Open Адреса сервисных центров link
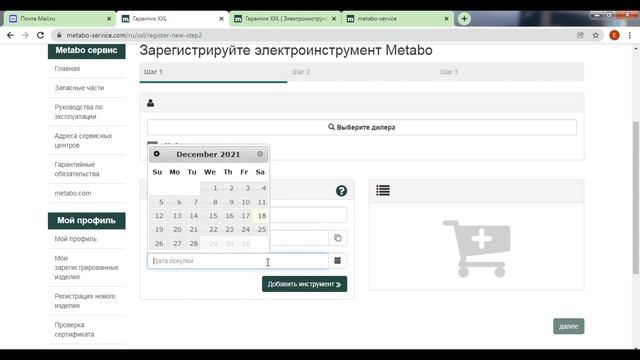The height and width of the screenshot is (360, 640). coord(83,140)
